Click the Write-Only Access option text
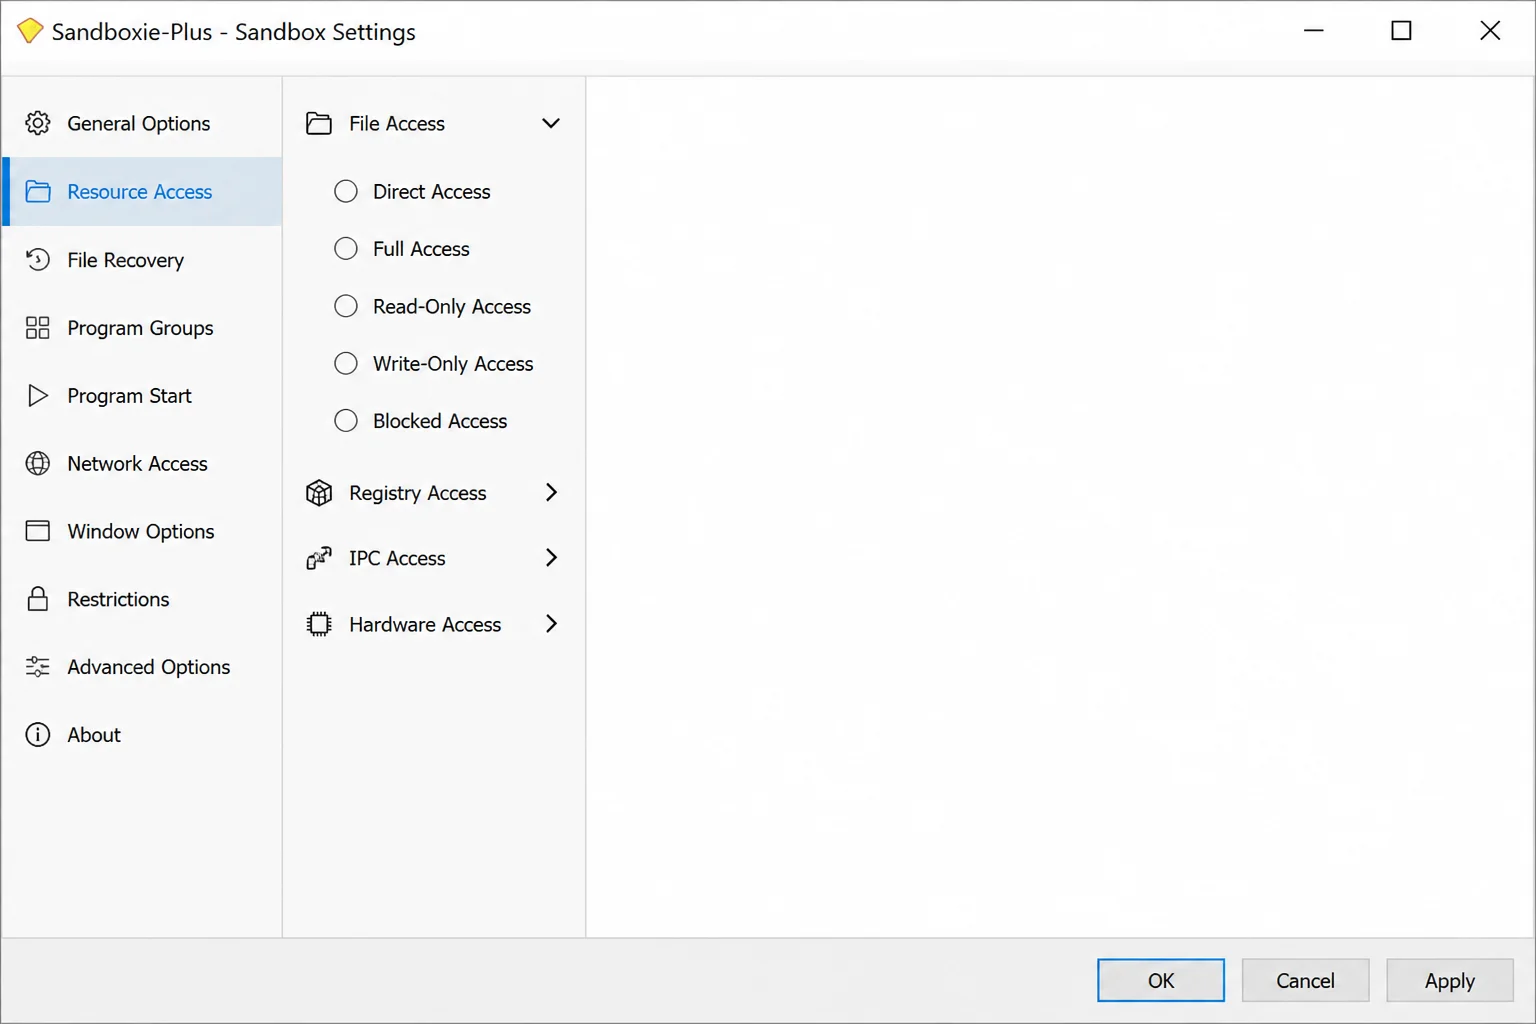Viewport: 1536px width, 1024px height. coord(453,363)
